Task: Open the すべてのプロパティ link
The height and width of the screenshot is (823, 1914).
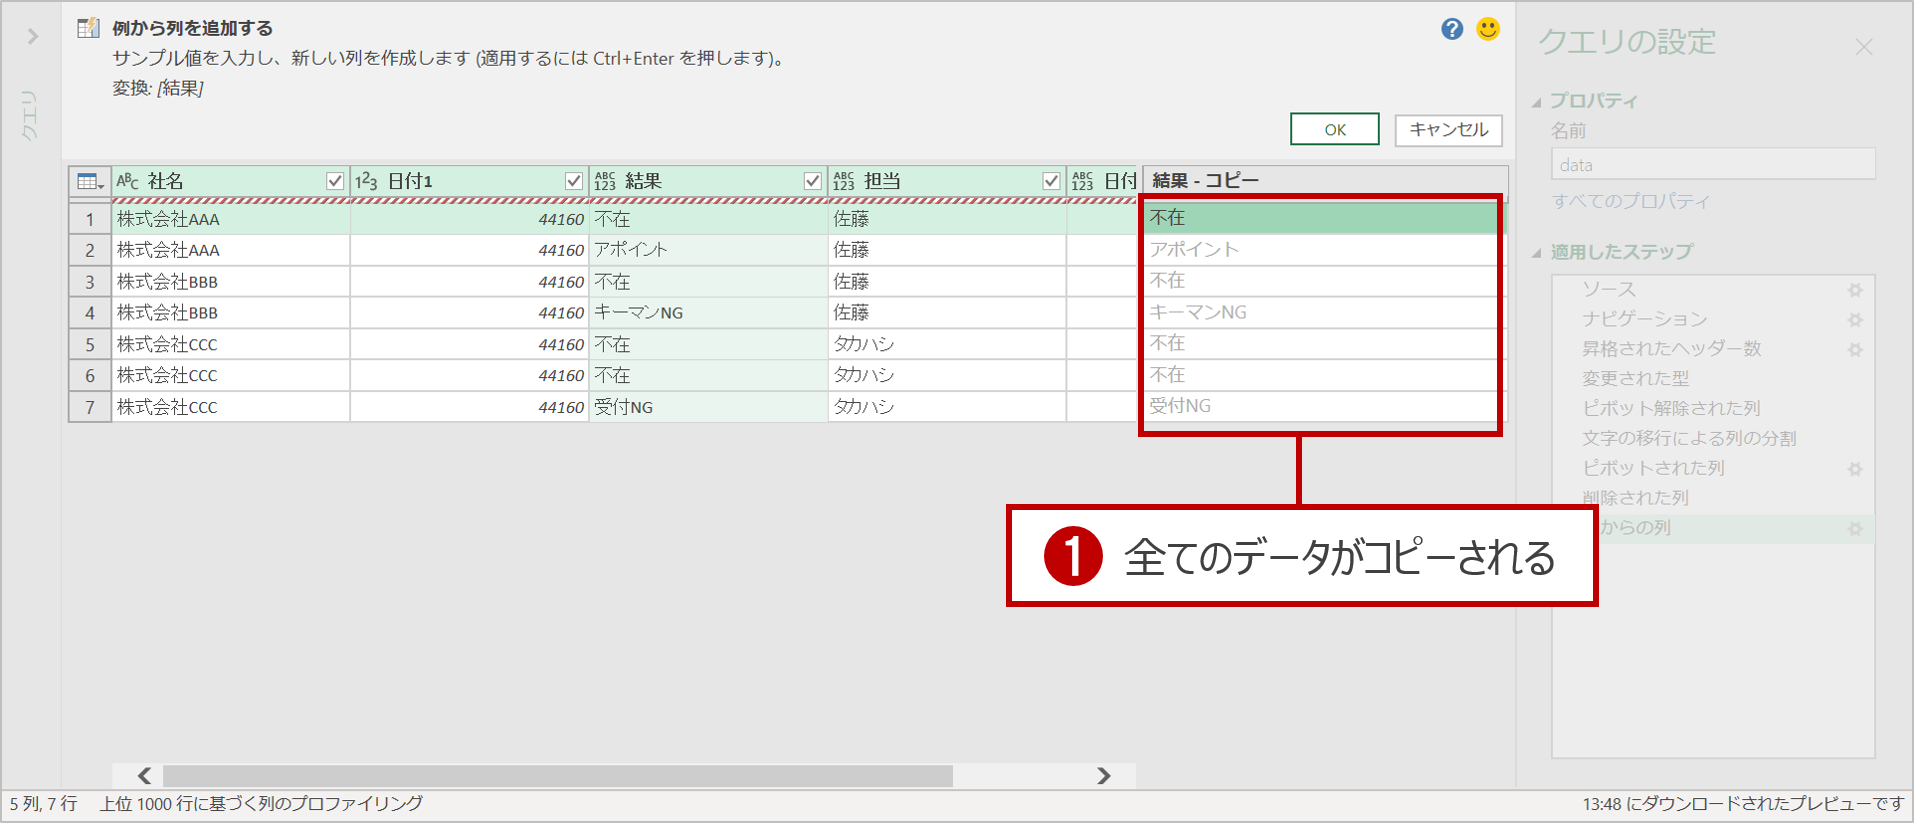Action: tap(1631, 201)
